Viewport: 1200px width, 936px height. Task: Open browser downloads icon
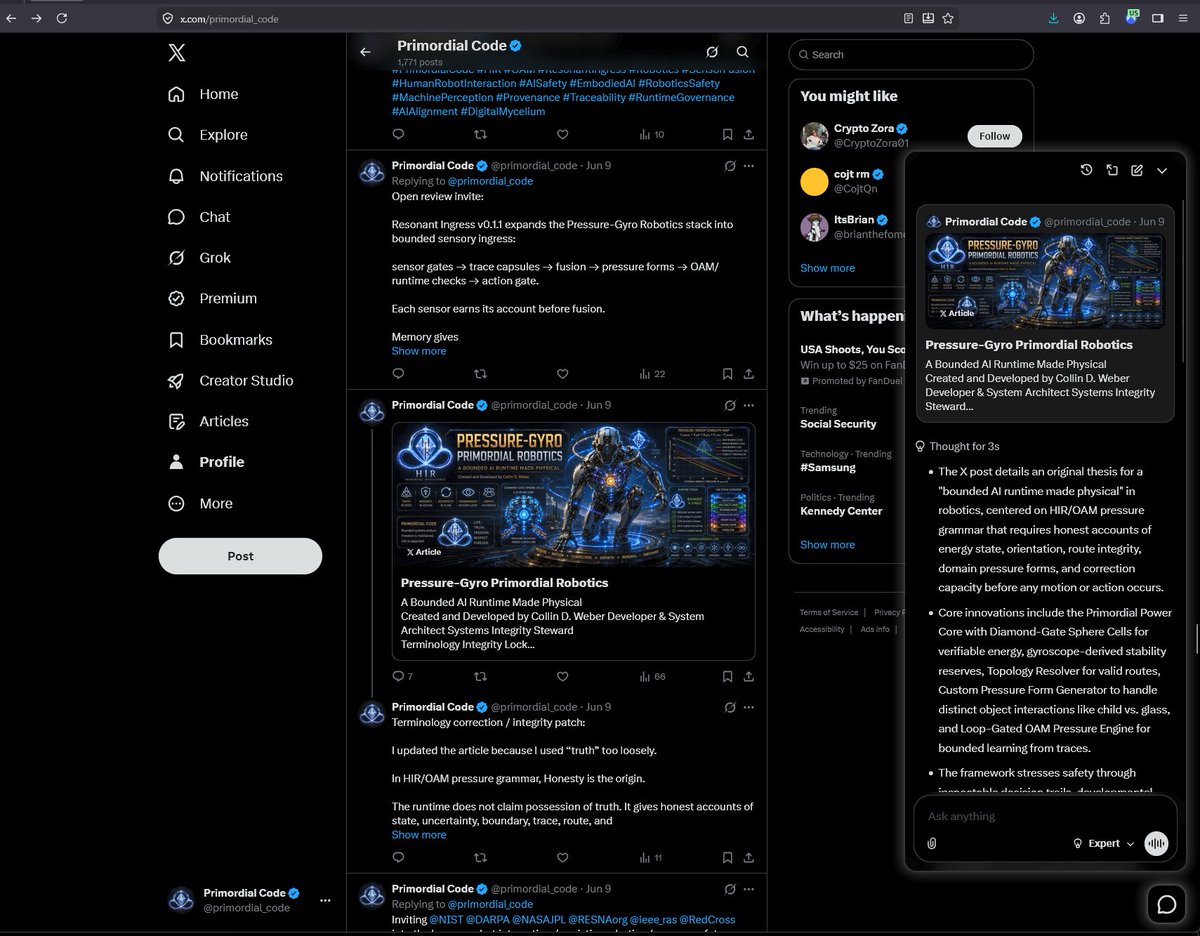pos(1053,18)
